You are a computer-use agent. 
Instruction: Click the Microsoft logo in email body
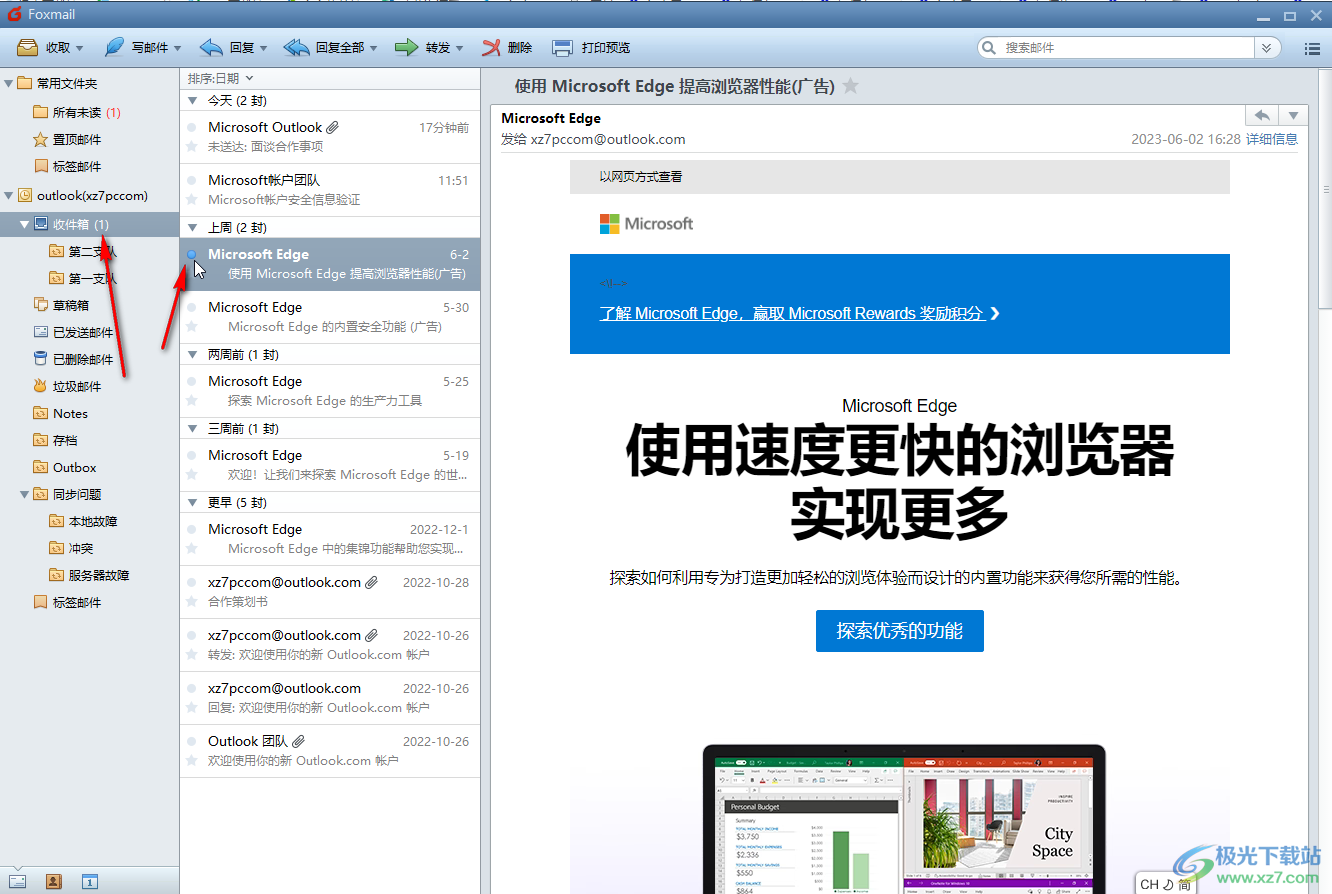(646, 224)
